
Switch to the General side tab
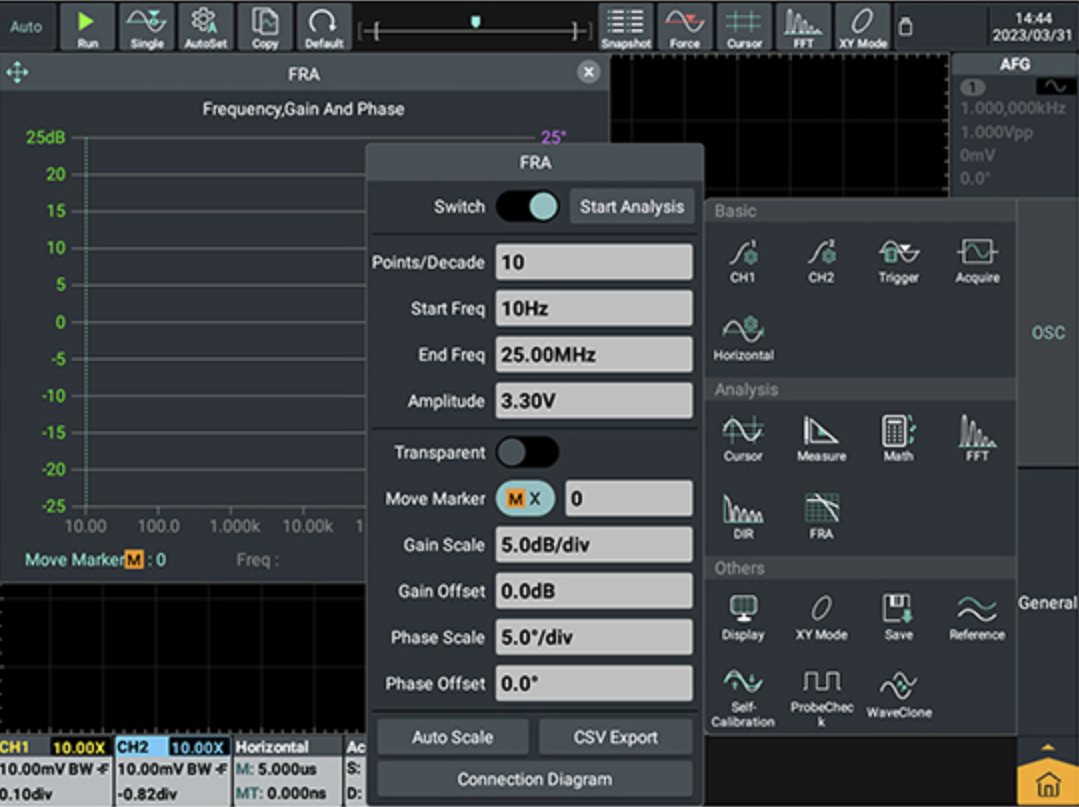point(1047,603)
